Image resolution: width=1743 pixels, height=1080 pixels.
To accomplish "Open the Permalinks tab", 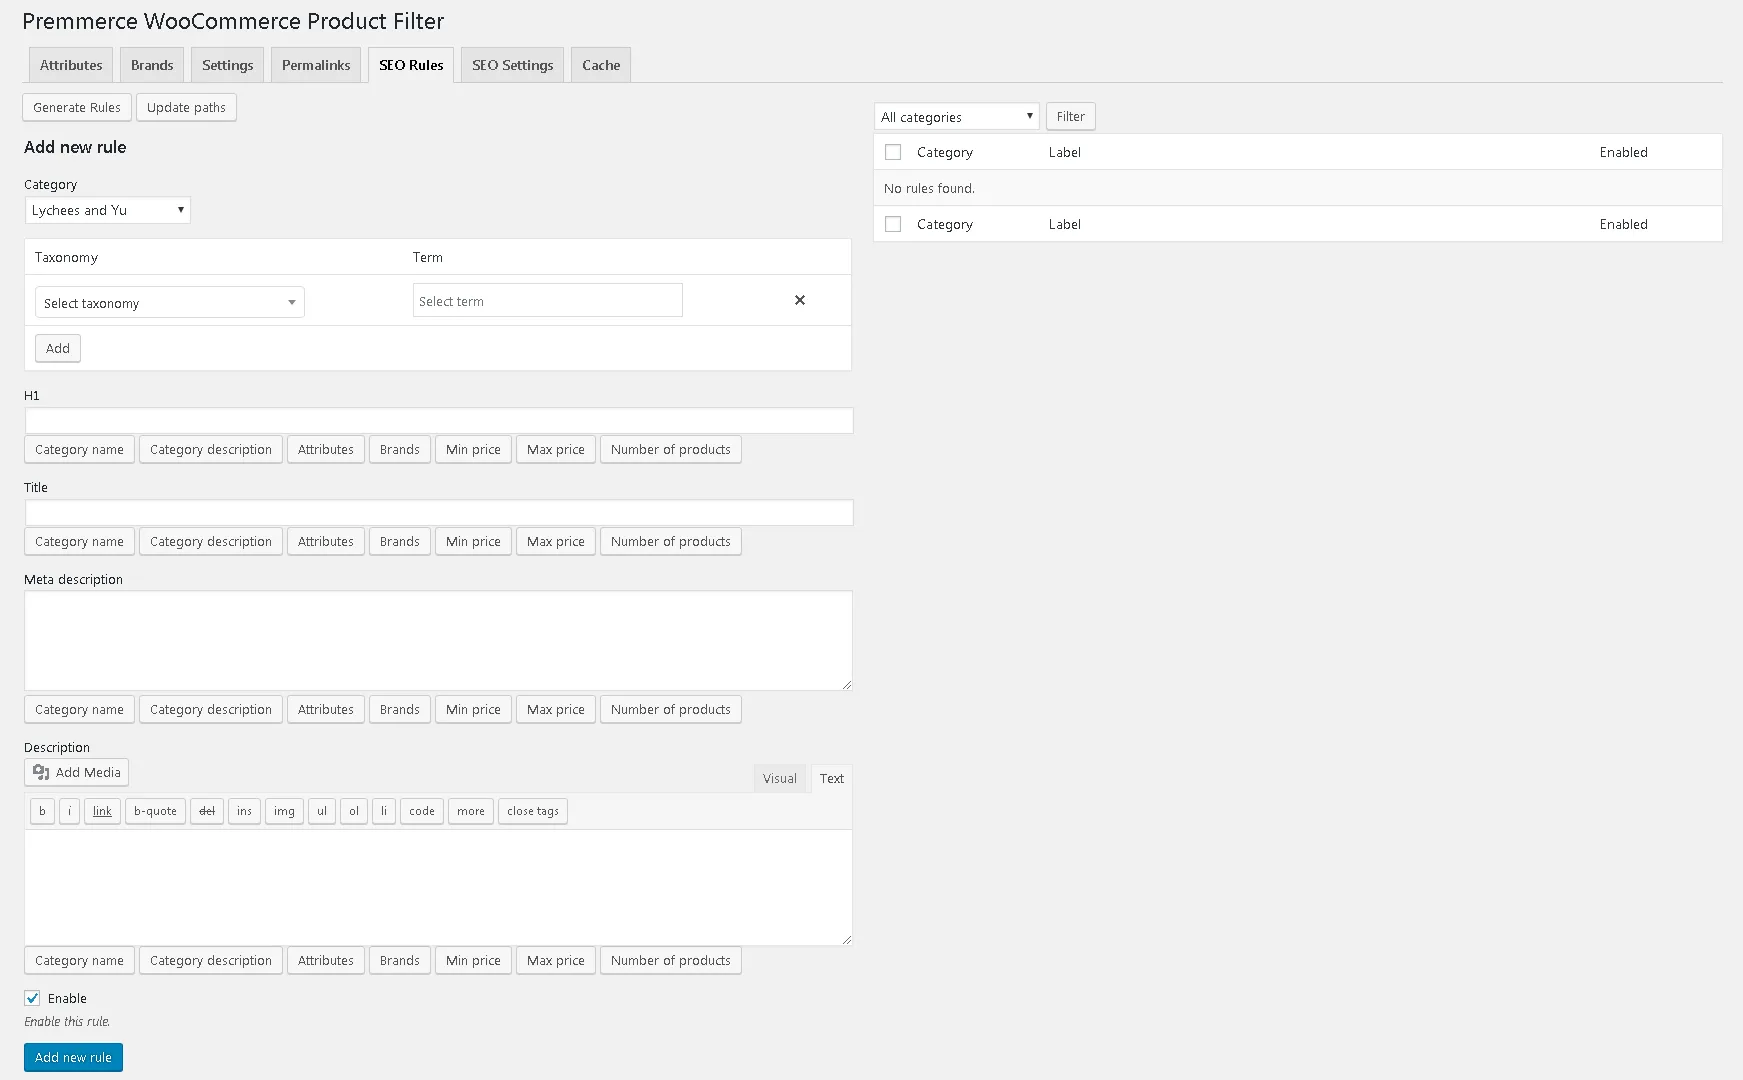I will [316, 65].
